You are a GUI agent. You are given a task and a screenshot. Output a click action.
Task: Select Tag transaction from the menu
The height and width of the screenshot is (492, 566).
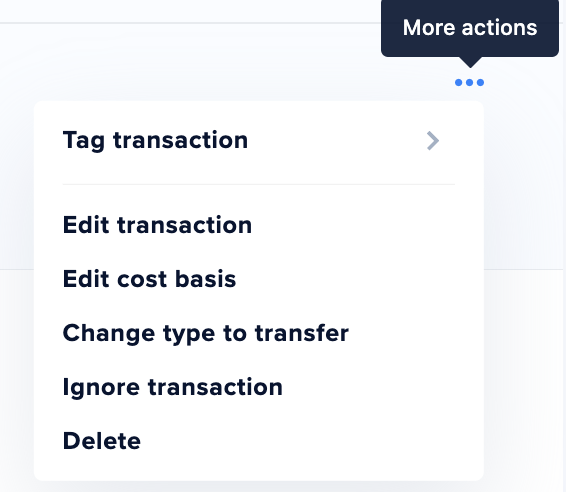coord(259,140)
